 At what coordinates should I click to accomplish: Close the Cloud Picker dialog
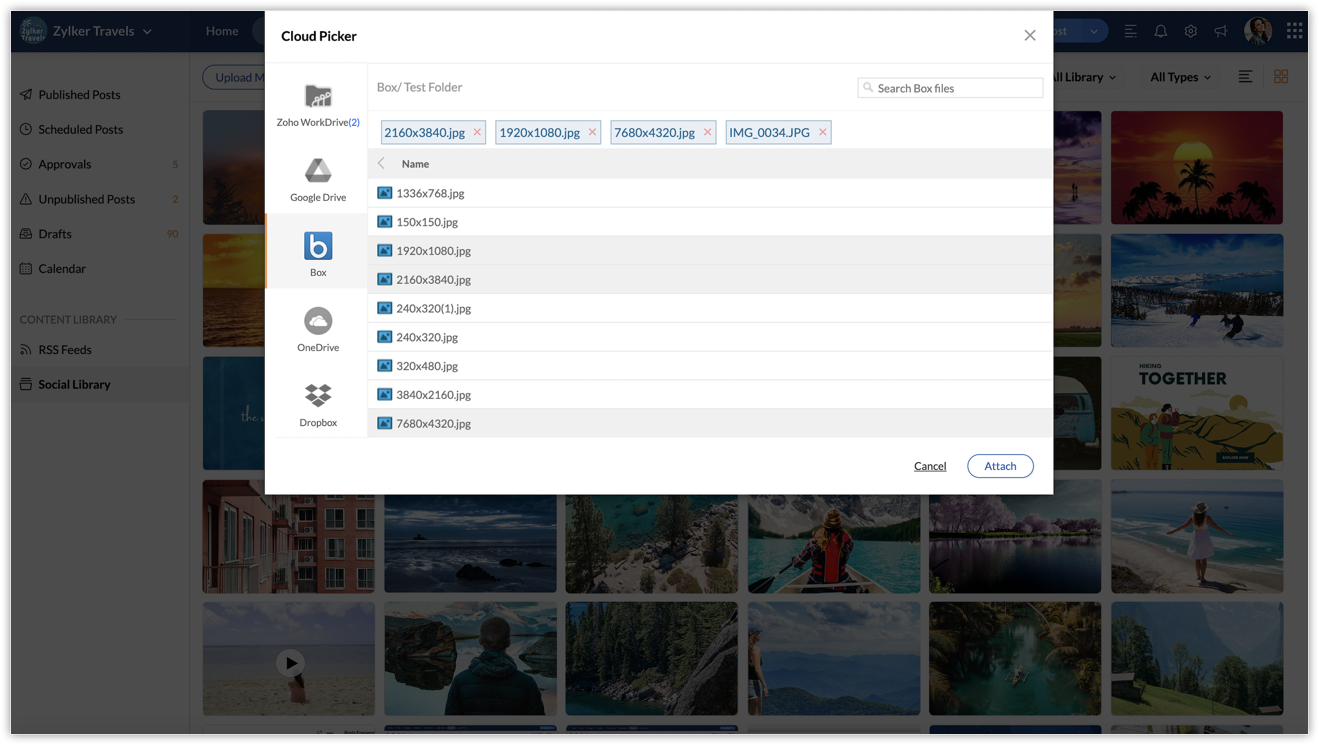click(1029, 36)
